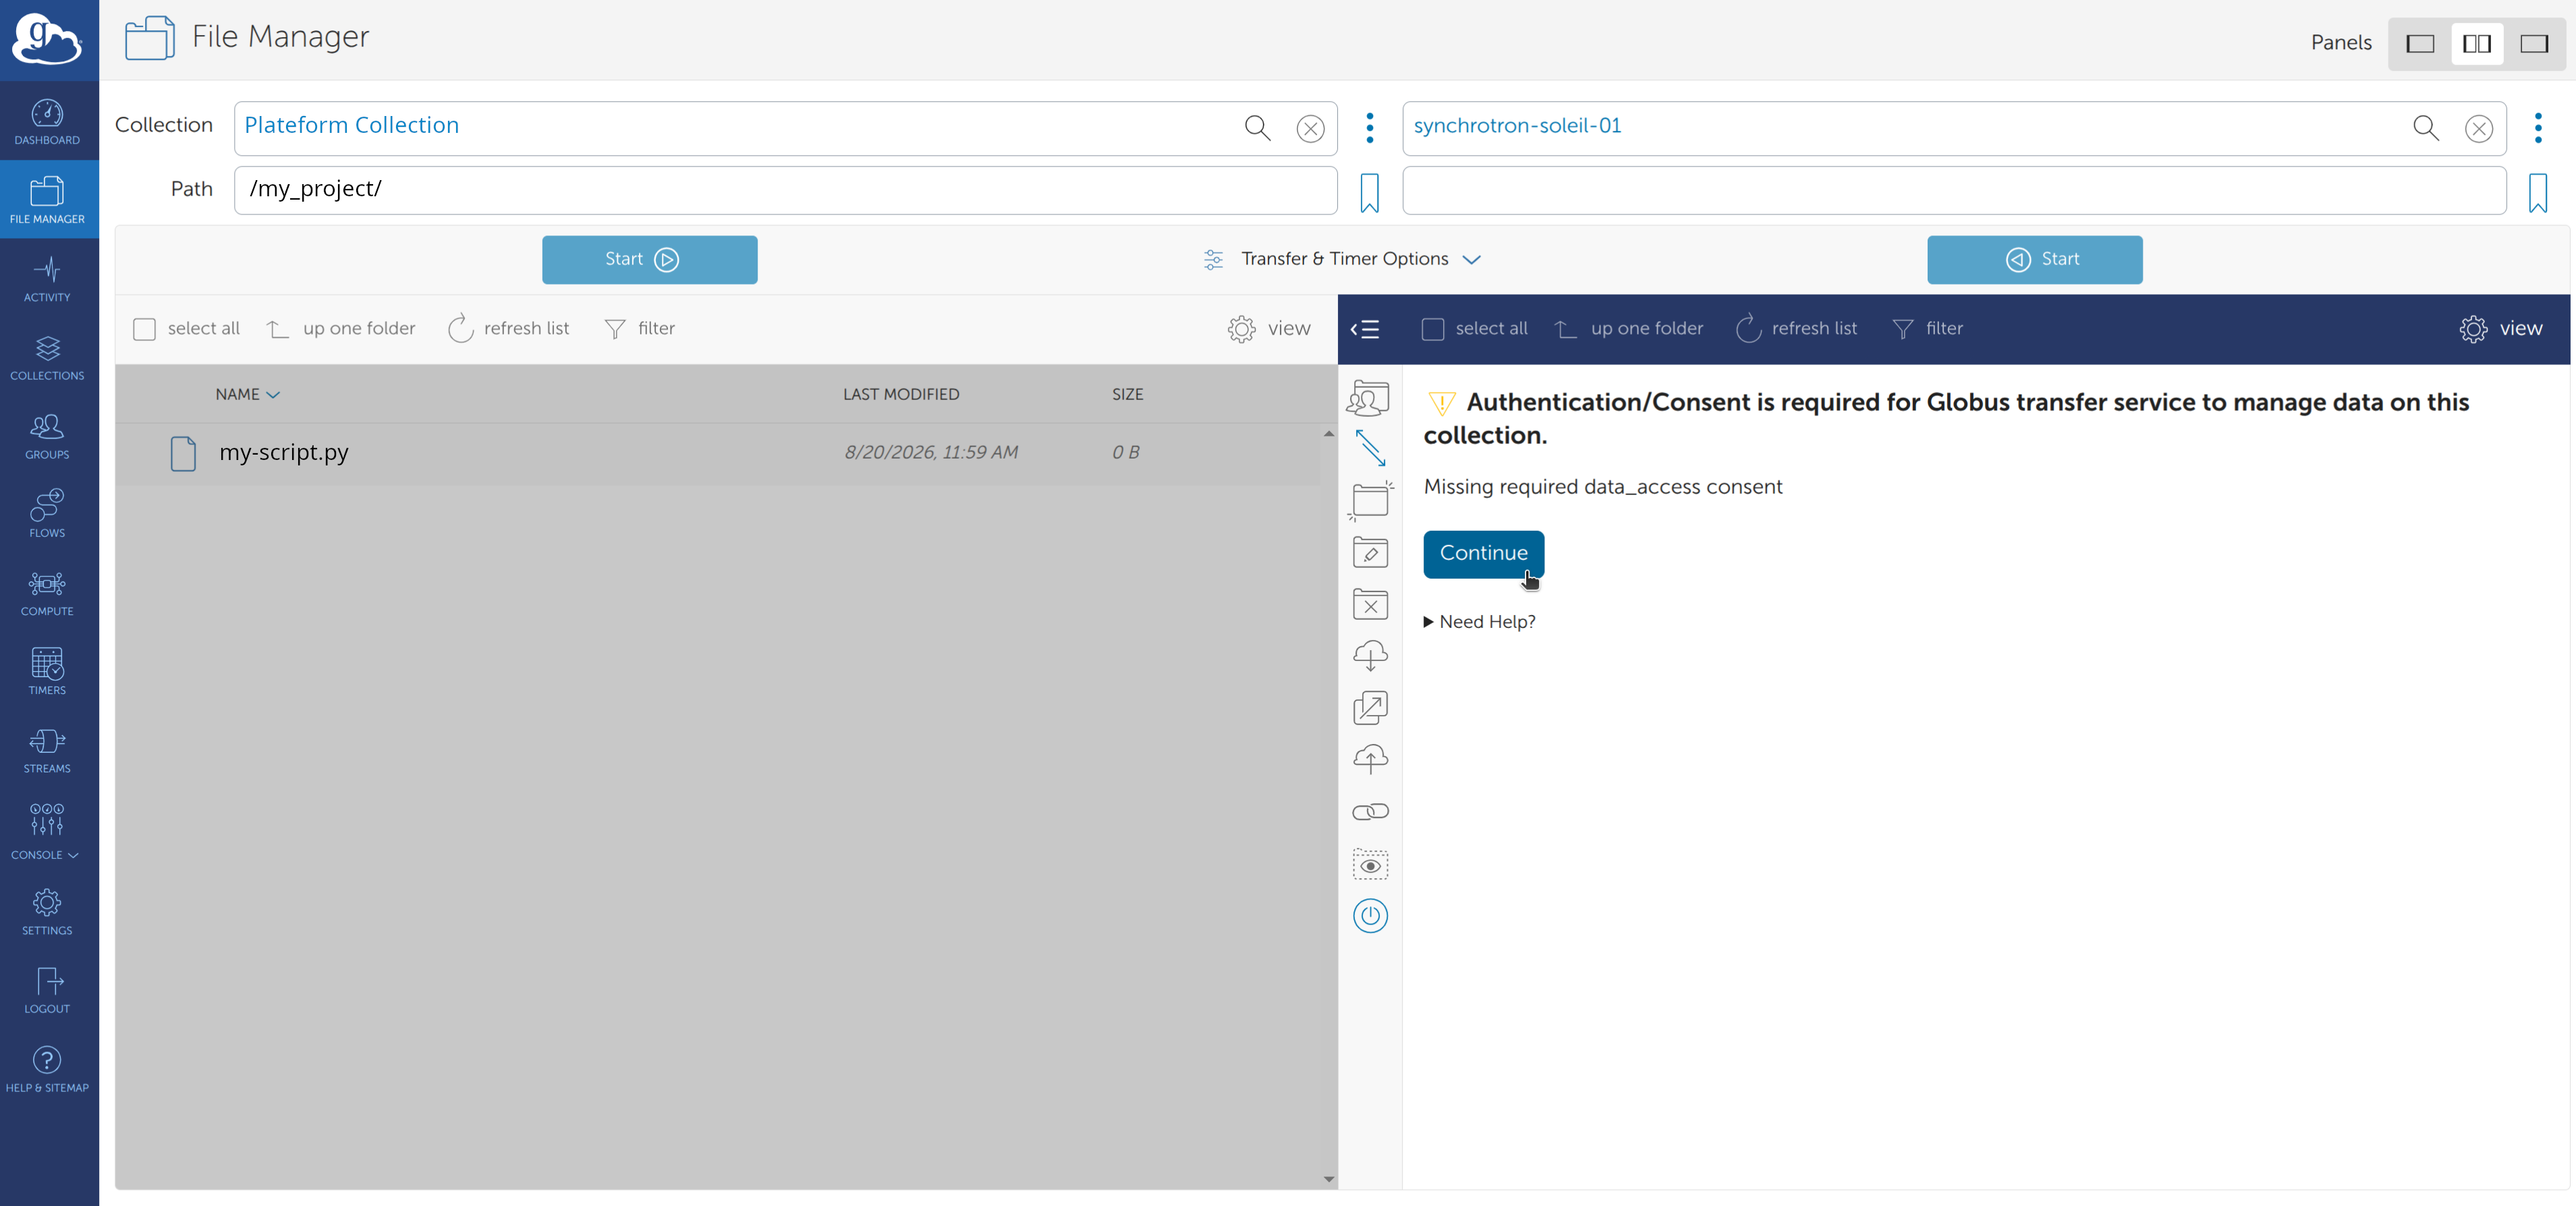Collapse the middle command menu
The width and height of the screenshot is (2576, 1206).
[x=1365, y=329]
